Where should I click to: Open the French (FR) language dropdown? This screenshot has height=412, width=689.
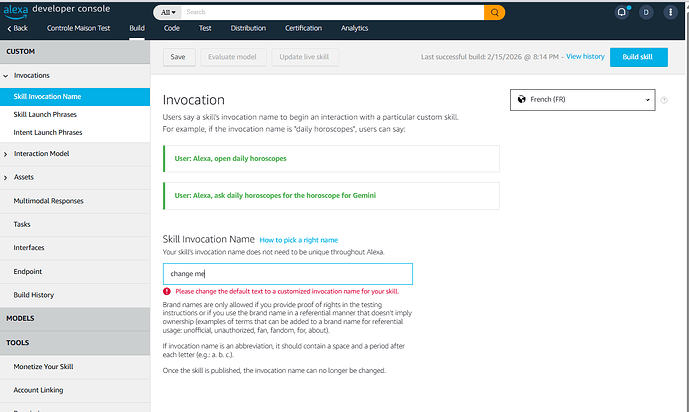(x=583, y=100)
